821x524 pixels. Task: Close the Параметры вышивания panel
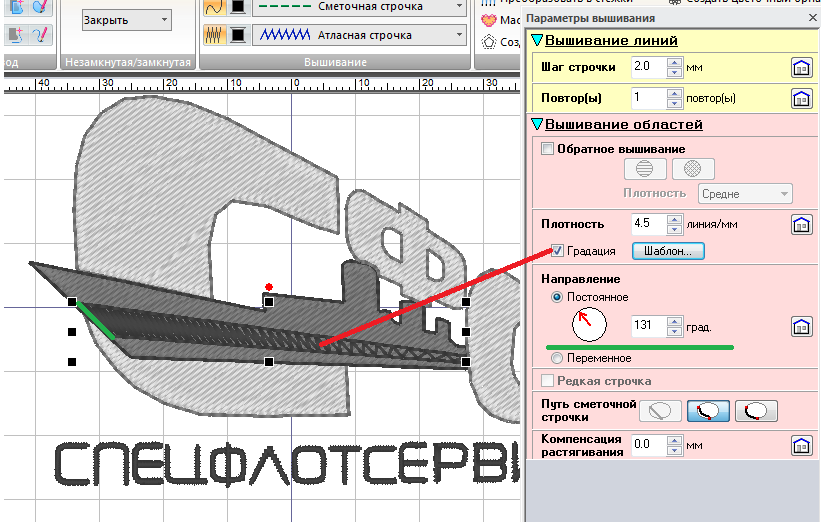(813, 18)
